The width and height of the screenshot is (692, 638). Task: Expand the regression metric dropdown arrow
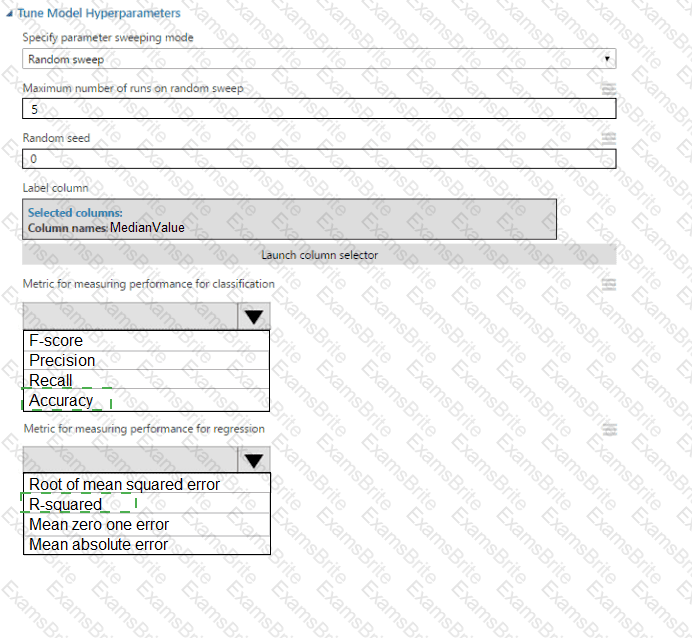click(x=254, y=460)
